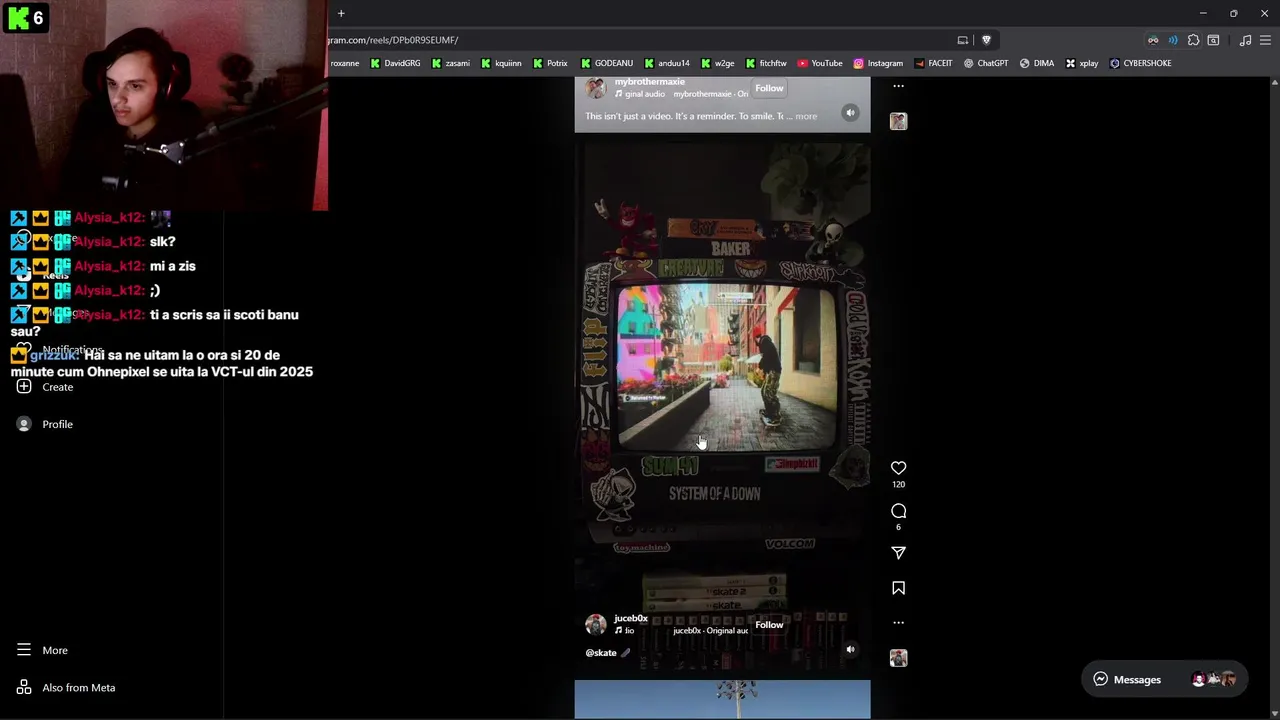The height and width of the screenshot is (720, 1280).
Task: Click the skate video inside the TV
Action: pyautogui.click(x=727, y=366)
